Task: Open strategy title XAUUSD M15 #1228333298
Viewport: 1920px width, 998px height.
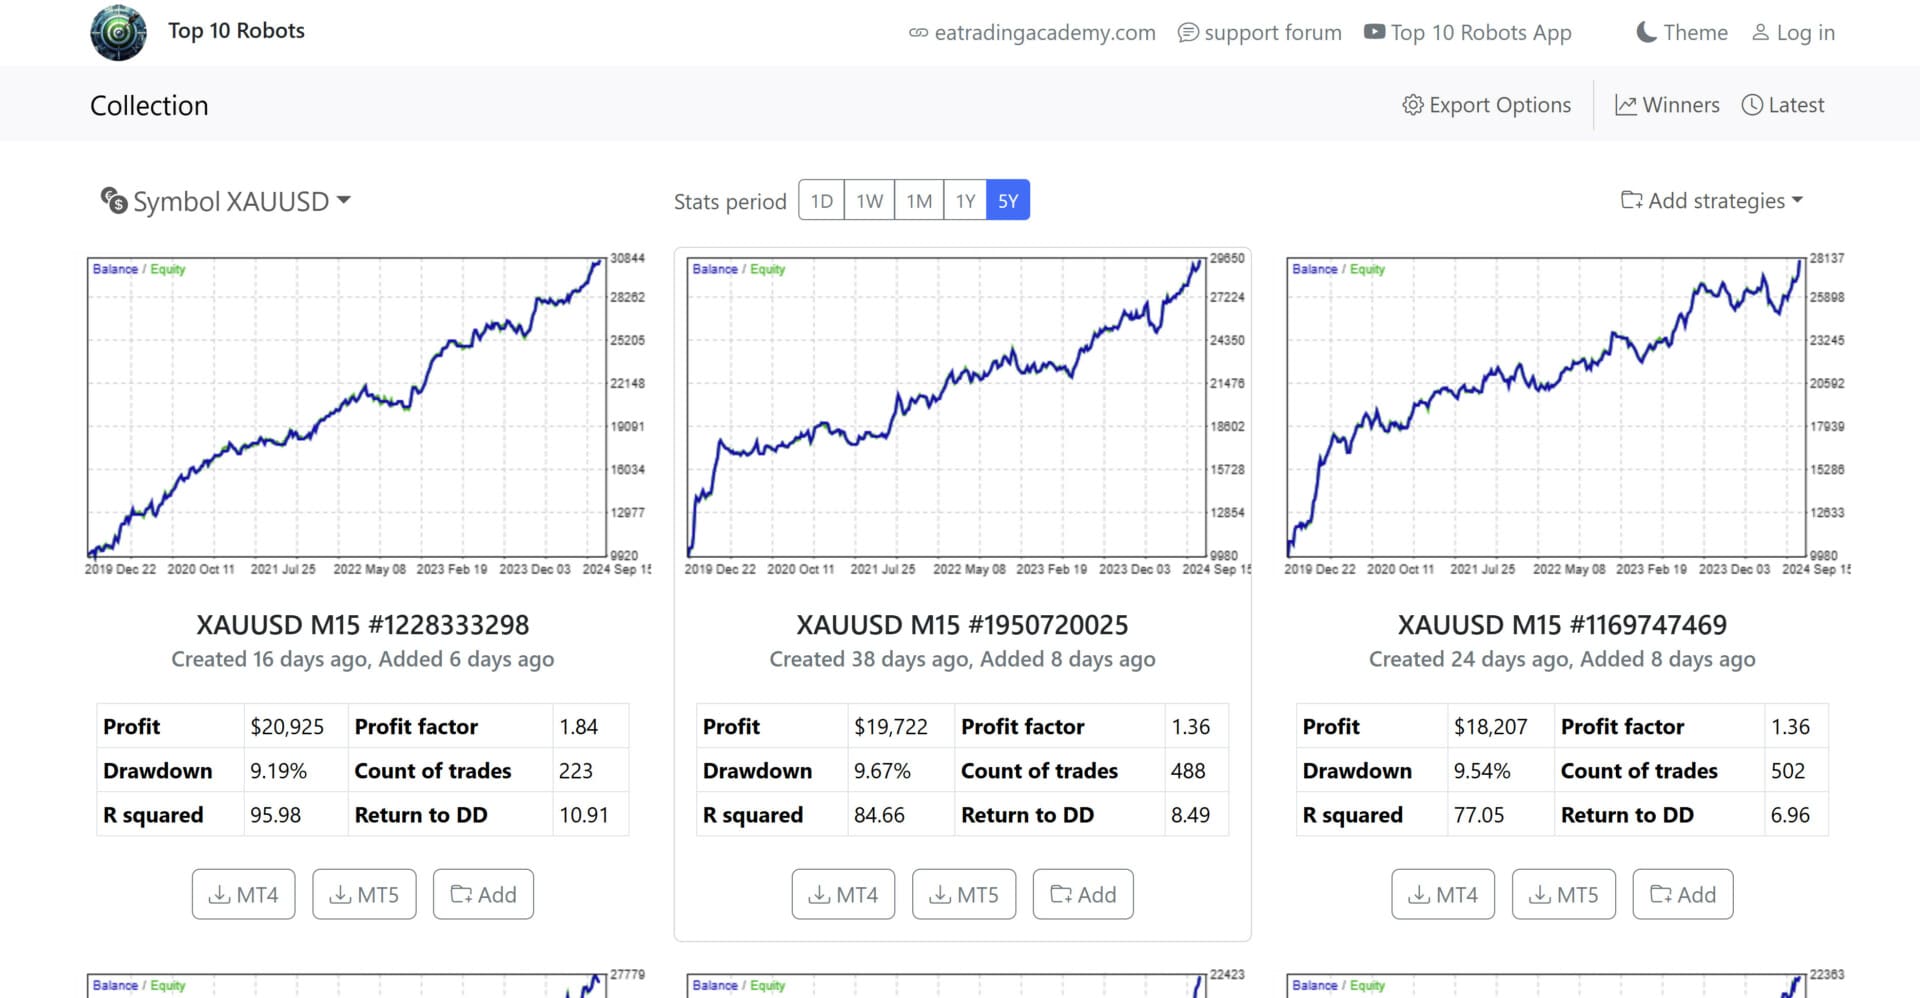Action: pyautogui.click(x=362, y=625)
